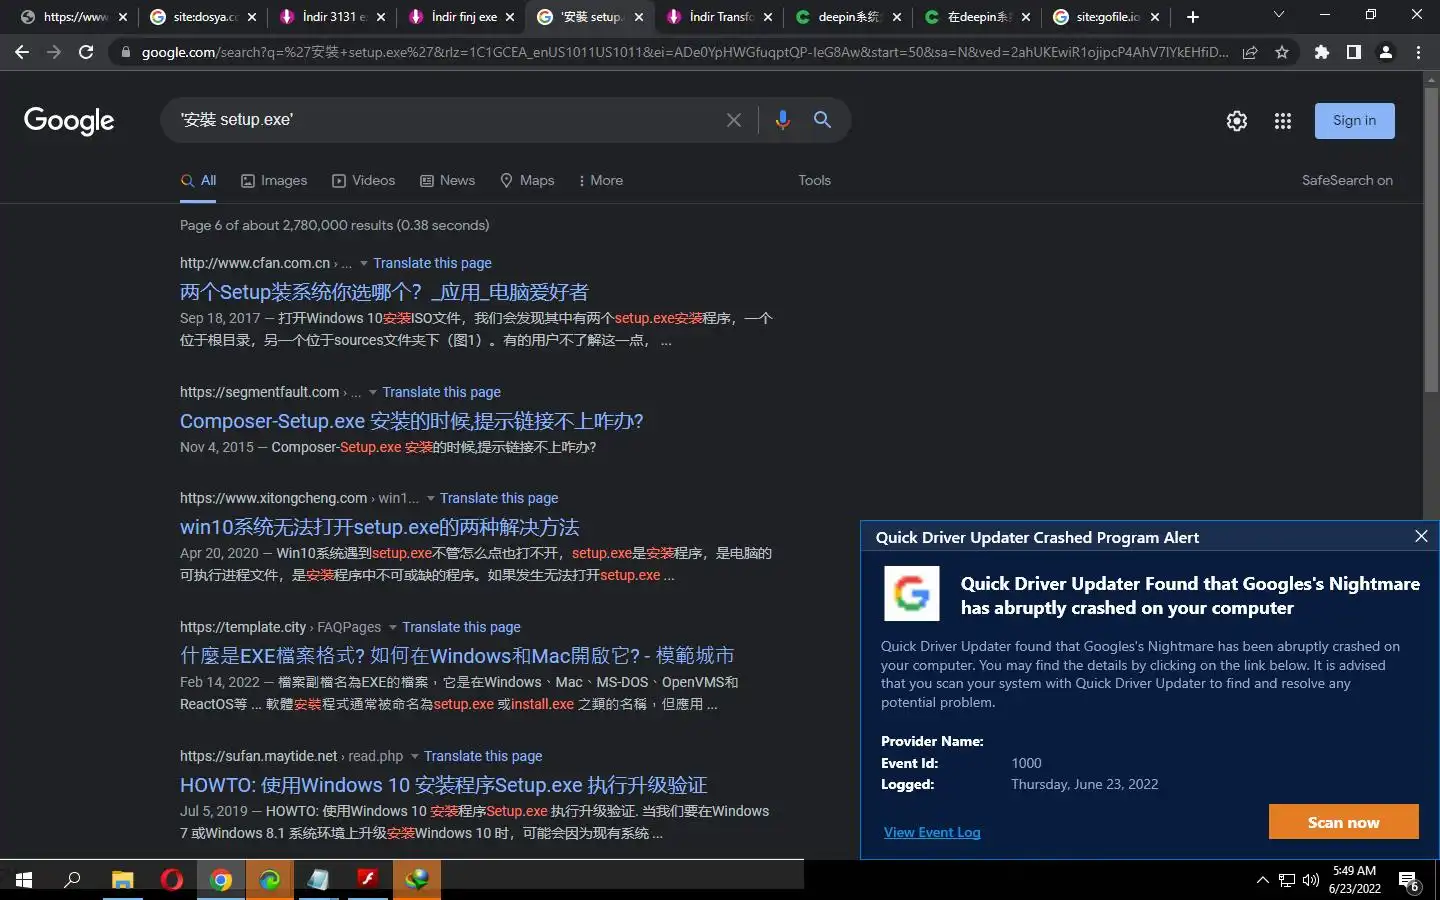Open the Google apps grid
This screenshot has width=1440, height=900.
click(x=1283, y=121)
